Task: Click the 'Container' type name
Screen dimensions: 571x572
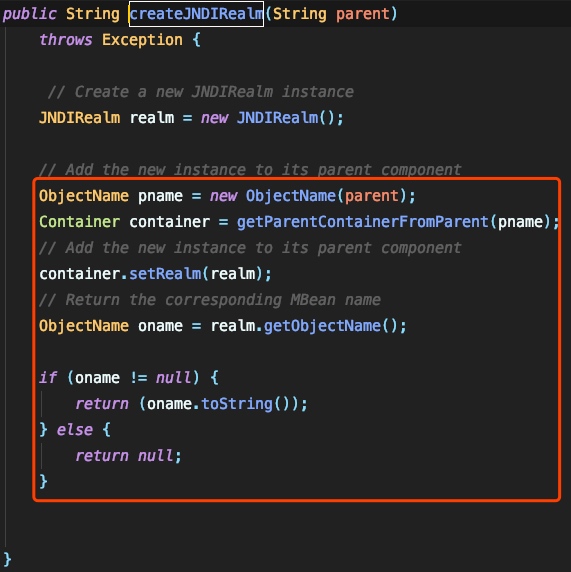Action: pos(80,222)
